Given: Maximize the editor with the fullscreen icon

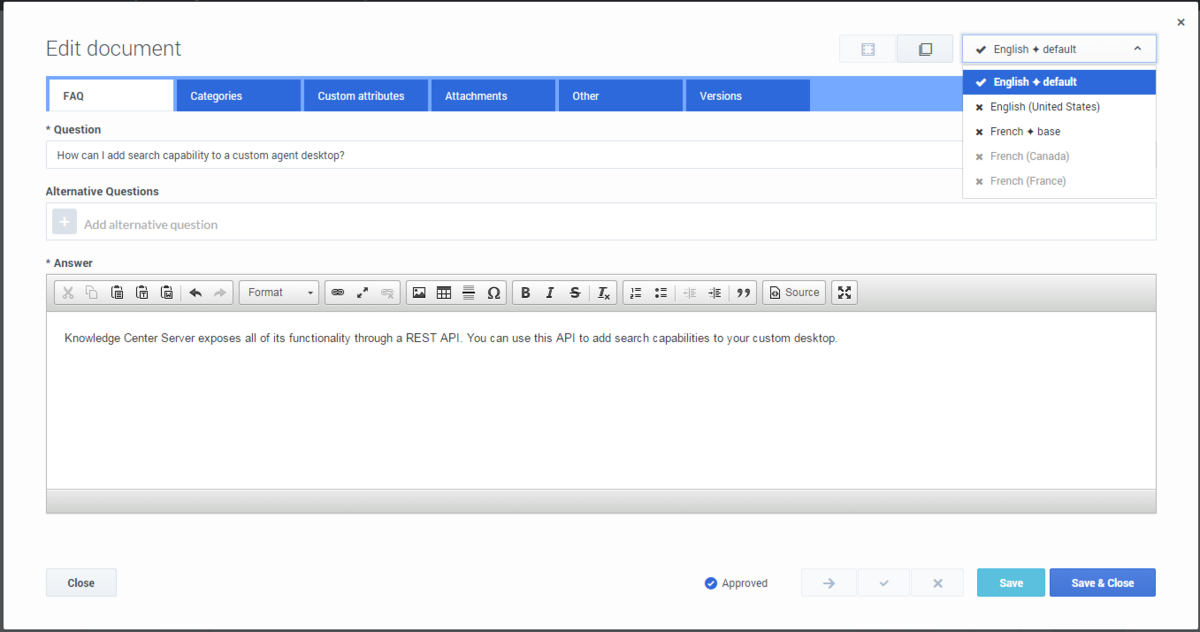Looking at the screenshot, I should (845, 293).
